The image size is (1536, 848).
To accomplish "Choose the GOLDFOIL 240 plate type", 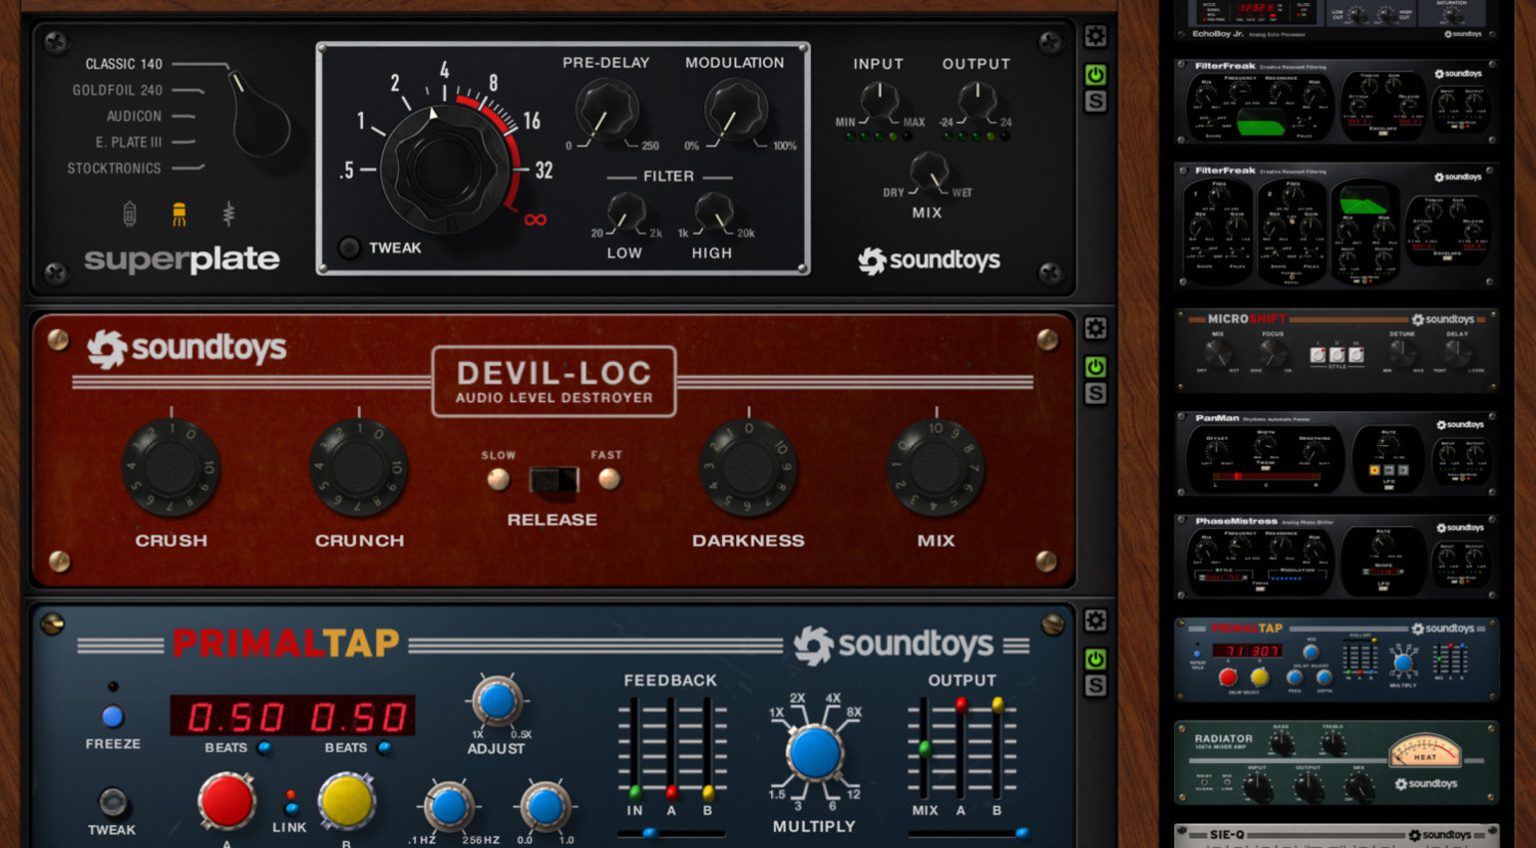I will pos(117,90).
